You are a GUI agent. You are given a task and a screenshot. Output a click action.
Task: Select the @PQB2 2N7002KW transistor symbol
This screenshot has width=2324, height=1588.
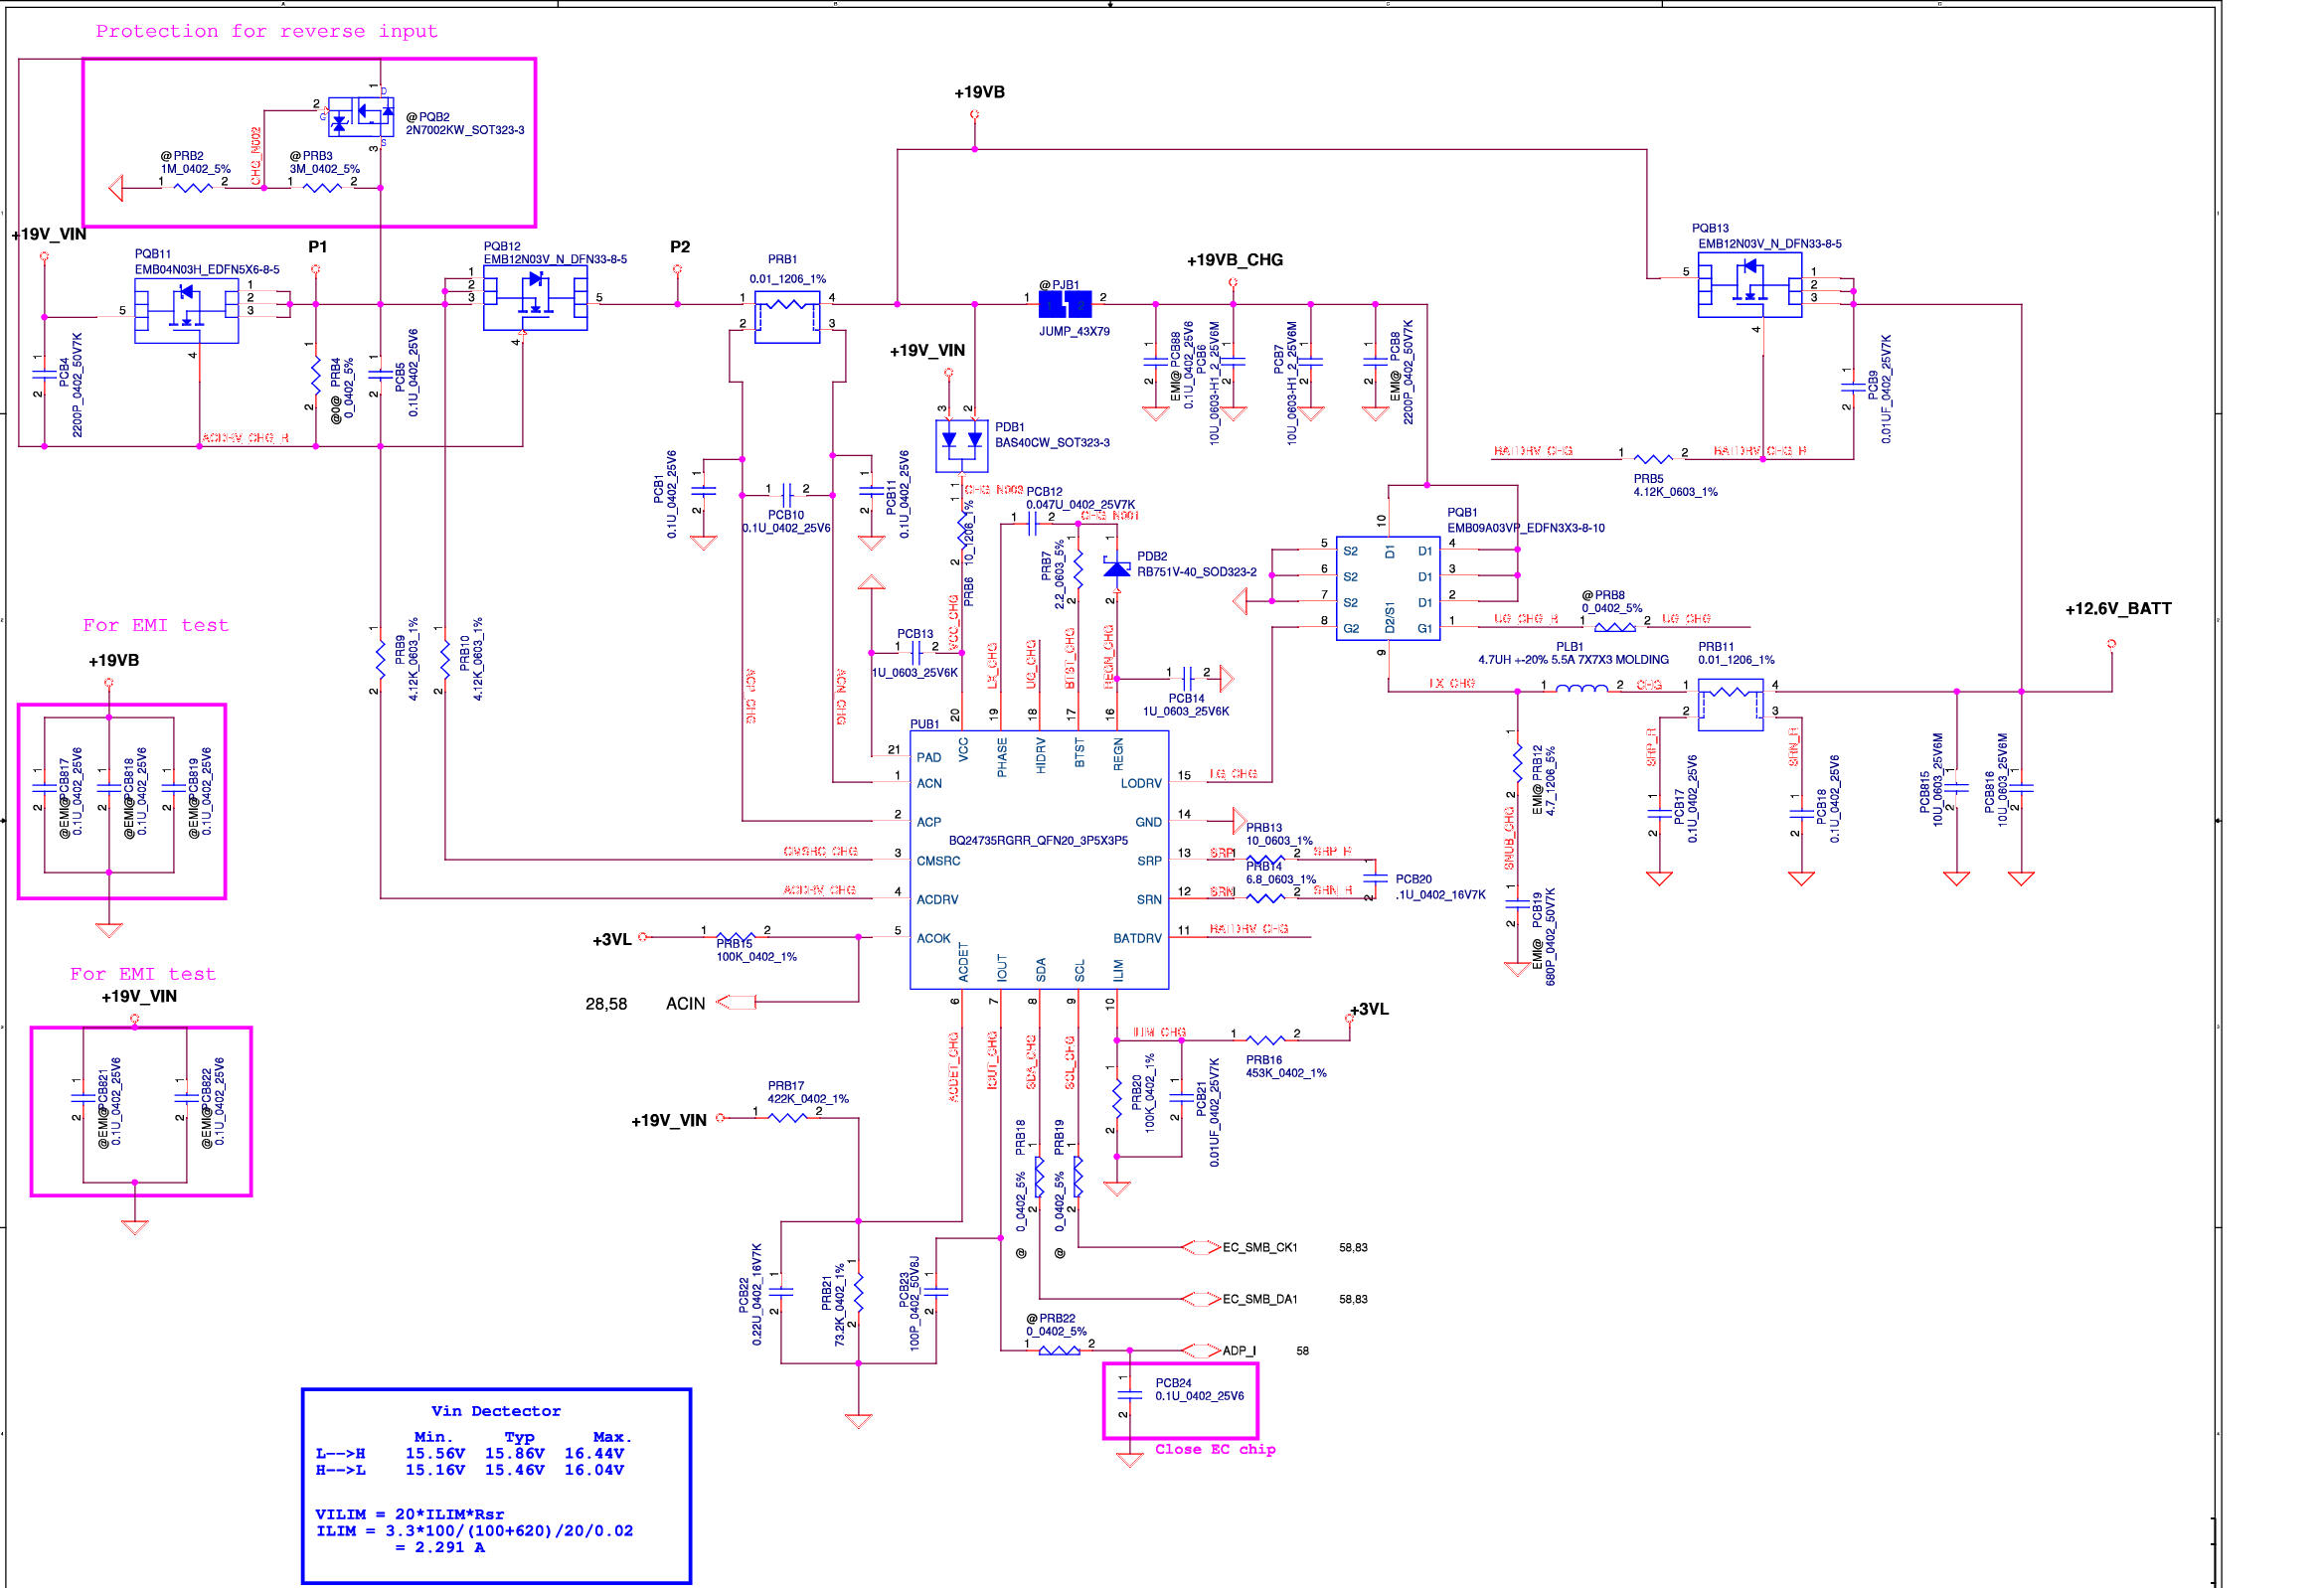tap(361, 117)
